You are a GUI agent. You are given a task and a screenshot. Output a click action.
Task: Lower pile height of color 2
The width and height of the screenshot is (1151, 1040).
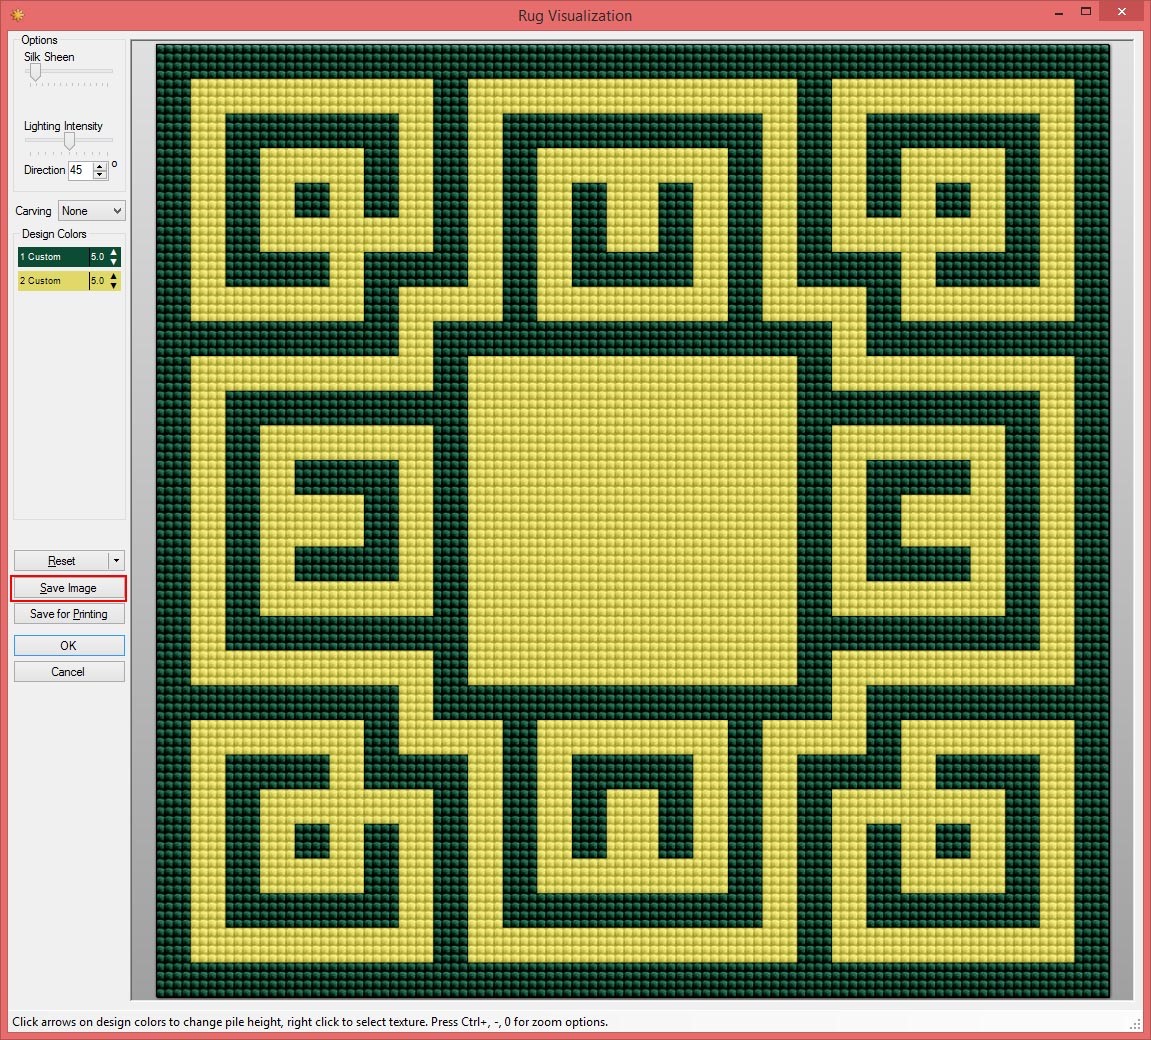[x=114, y=286]
